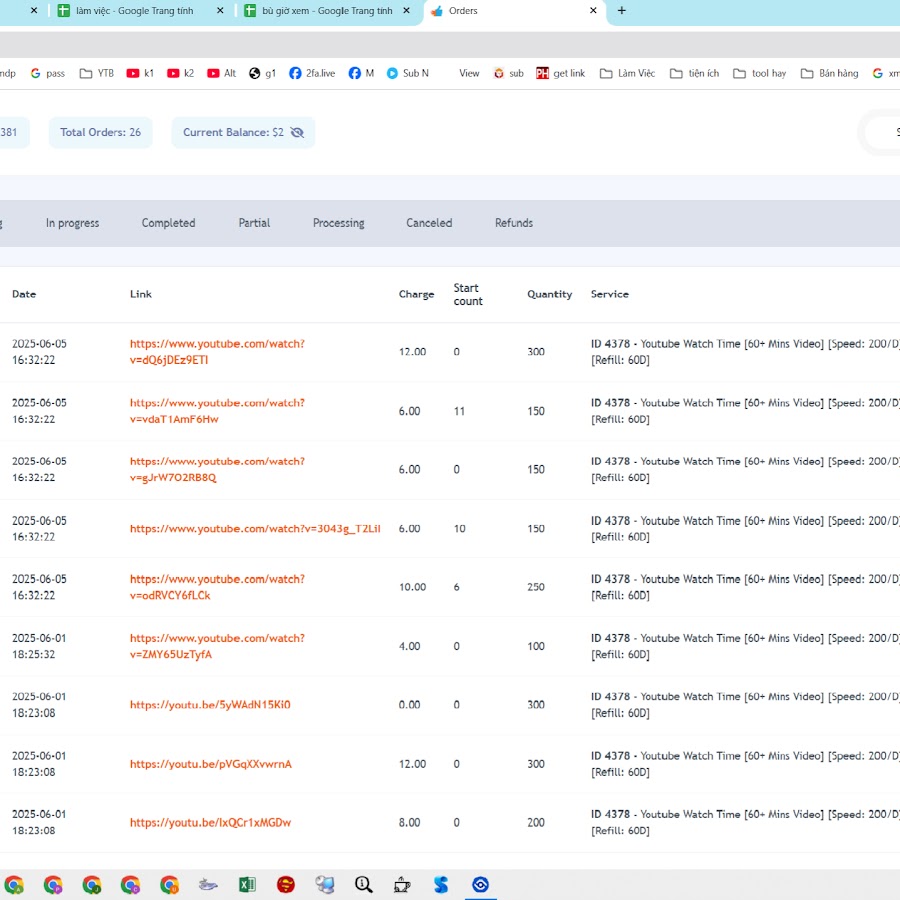This screenshot has width=900, height=900.
Task: Click the Excel icon in the taskbar
Action: pyautogui.click(x=247, y=885)
